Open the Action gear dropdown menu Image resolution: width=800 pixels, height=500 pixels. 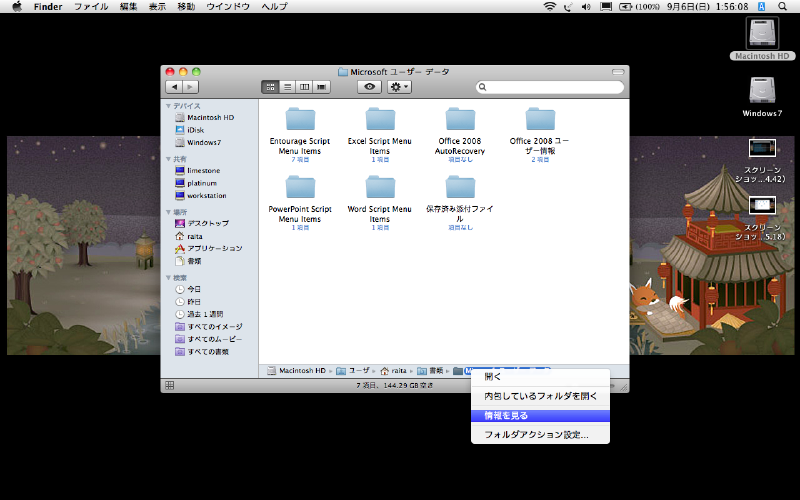coord(399,87)
